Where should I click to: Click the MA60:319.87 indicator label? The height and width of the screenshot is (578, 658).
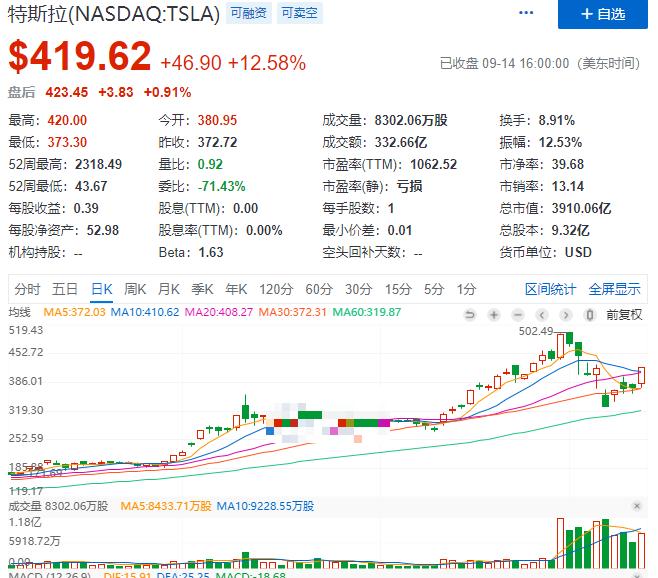(367, 312)
